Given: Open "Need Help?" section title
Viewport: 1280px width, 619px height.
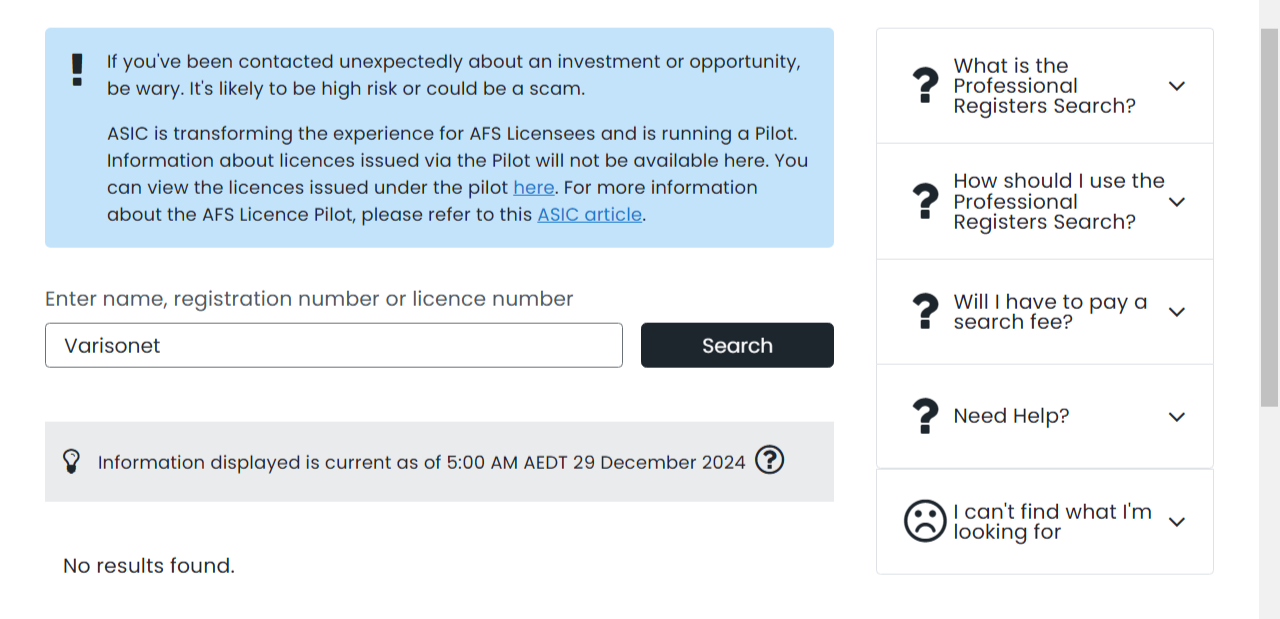Looking at the screenshot, I should click(x=1011, y=416).
